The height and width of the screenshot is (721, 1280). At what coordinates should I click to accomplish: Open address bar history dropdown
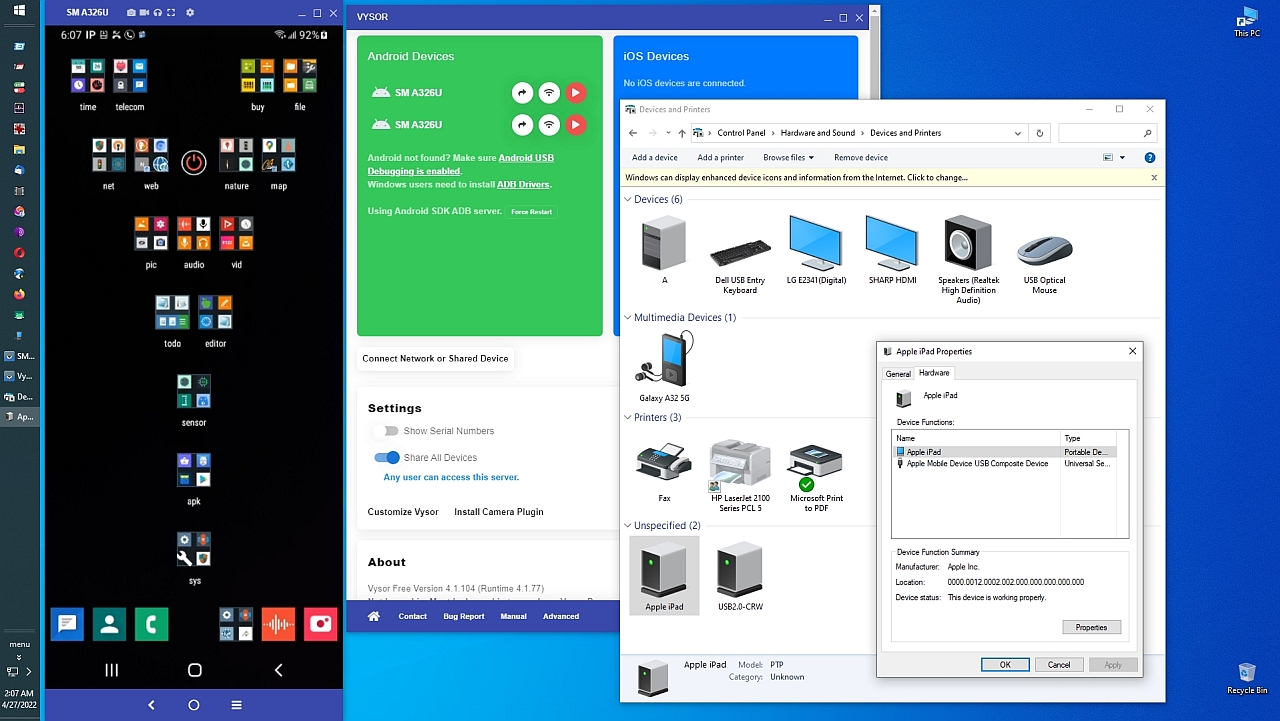pyautogui.click(x=1018, y=133)
